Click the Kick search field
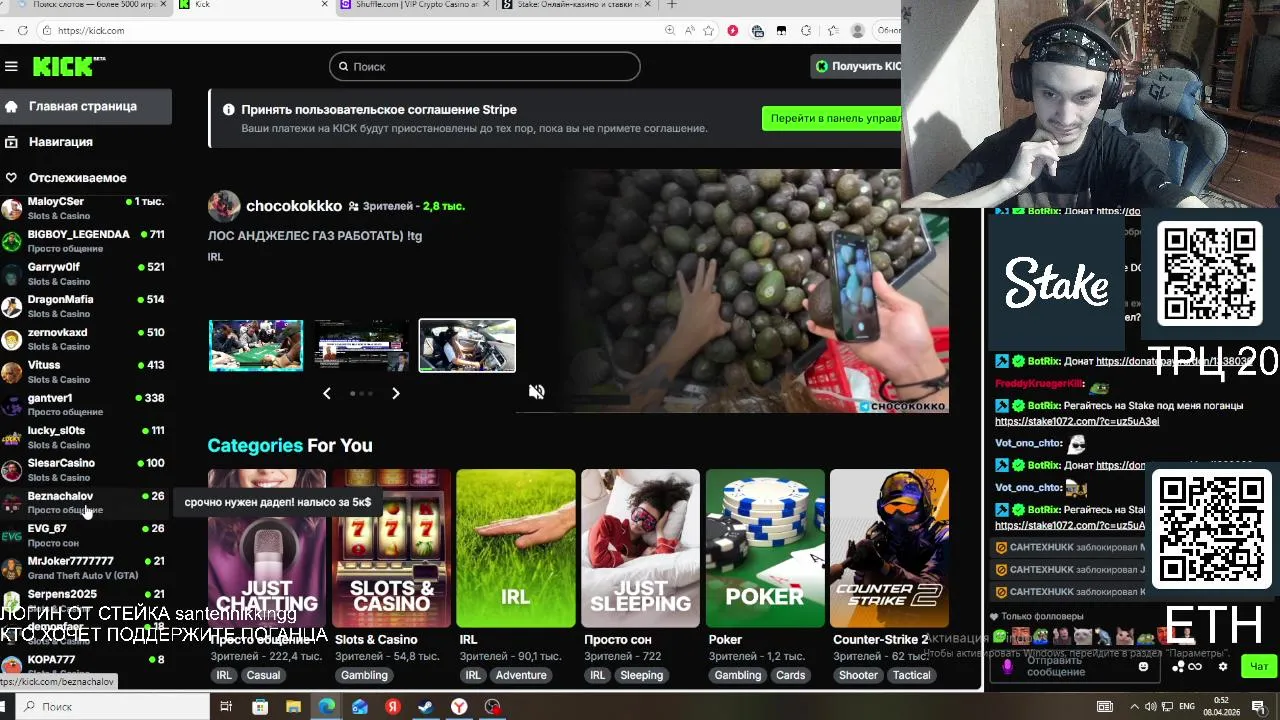 click(x=485, y=67)
